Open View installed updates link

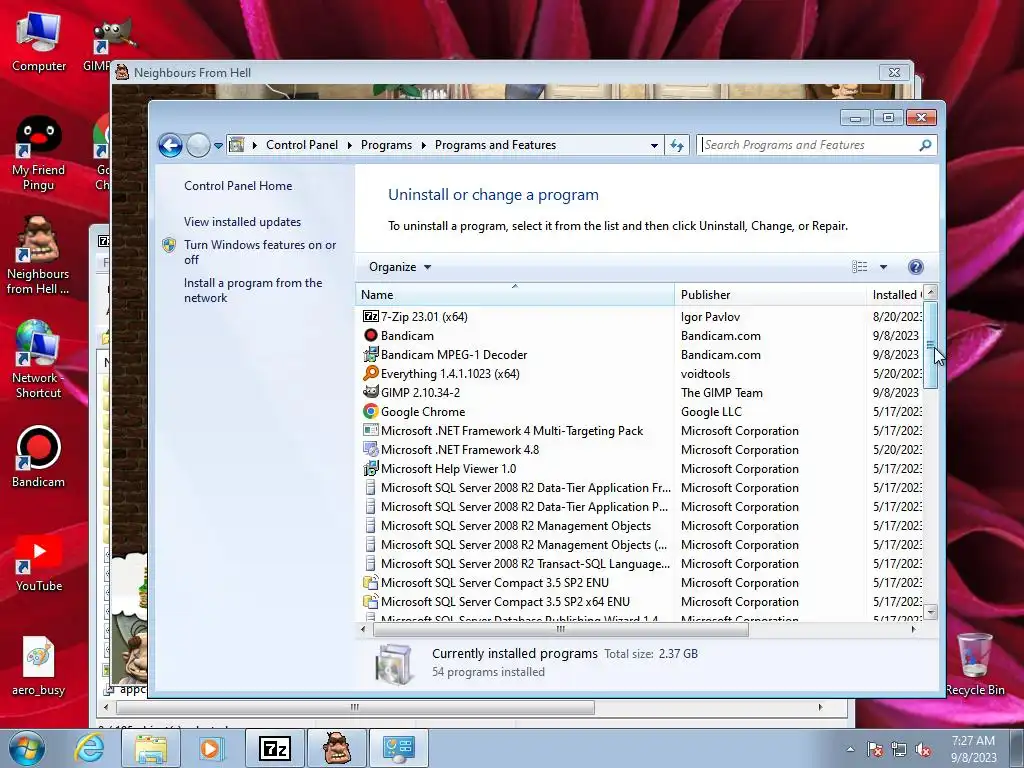(x=242, y=222)
